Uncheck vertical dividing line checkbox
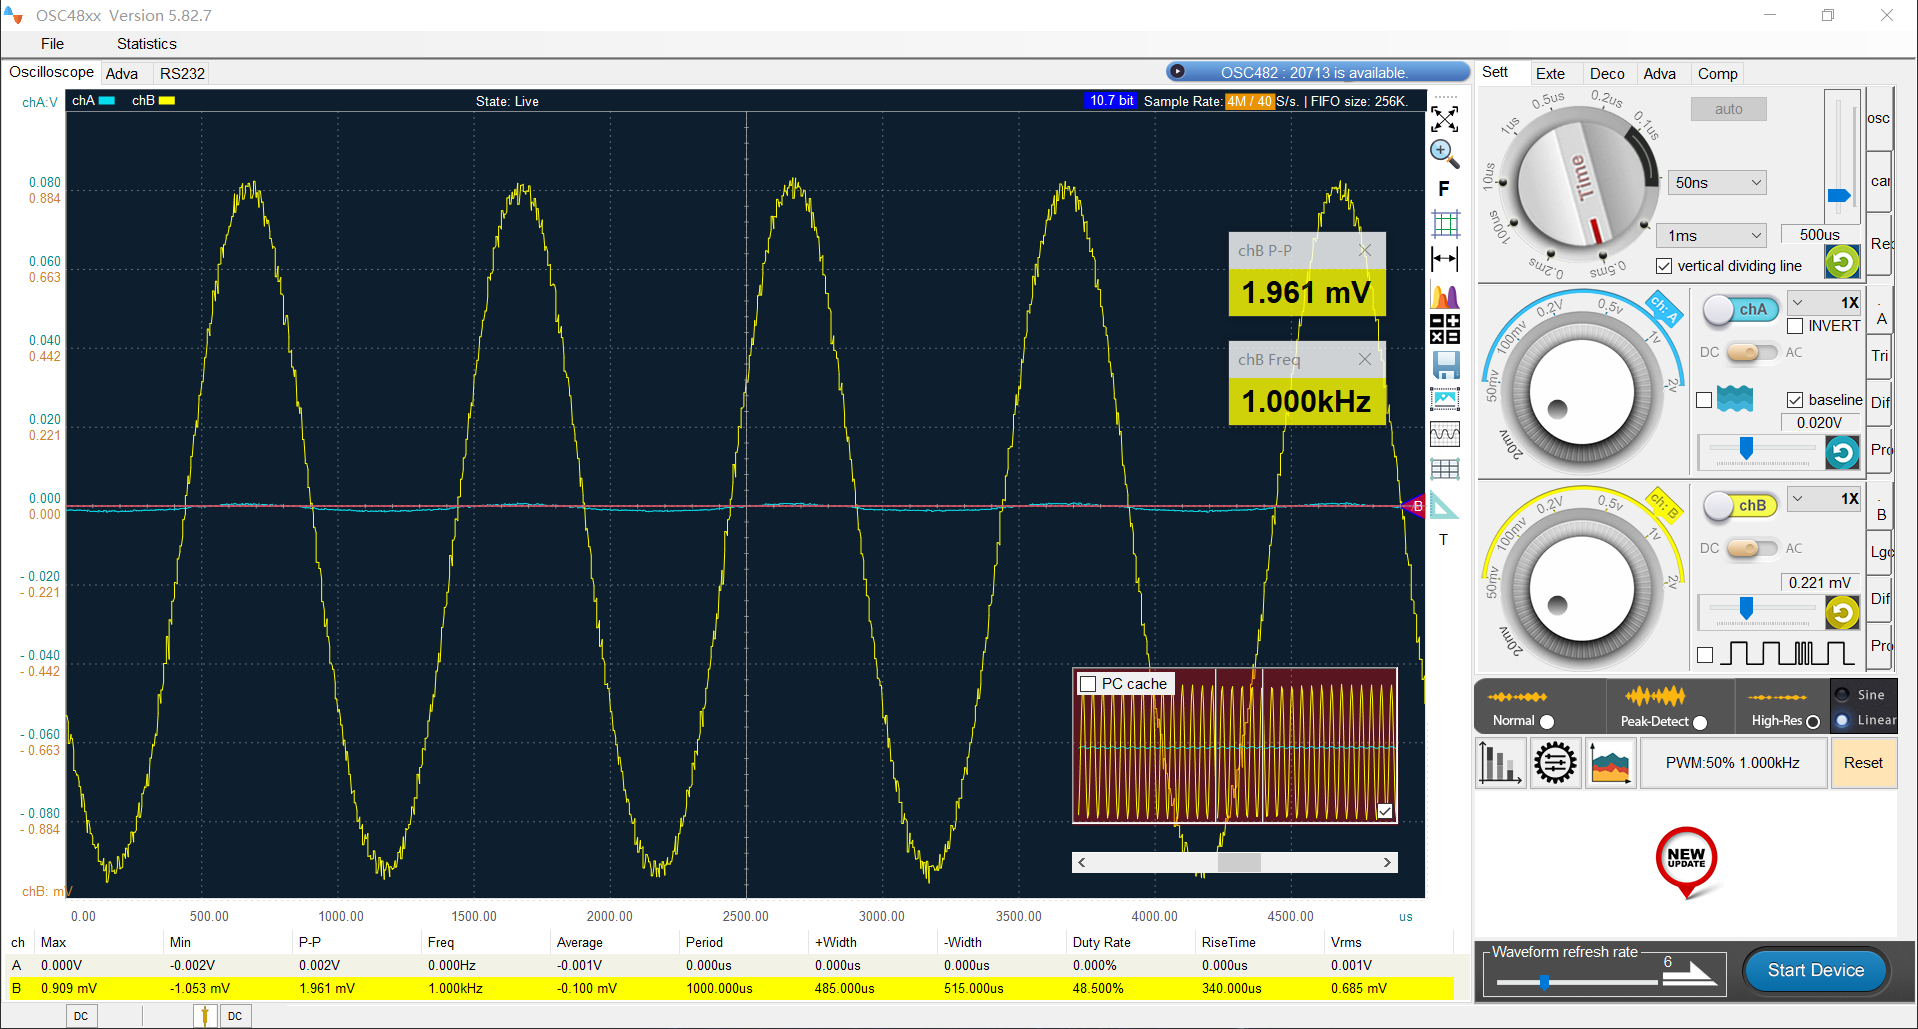 1664,266
